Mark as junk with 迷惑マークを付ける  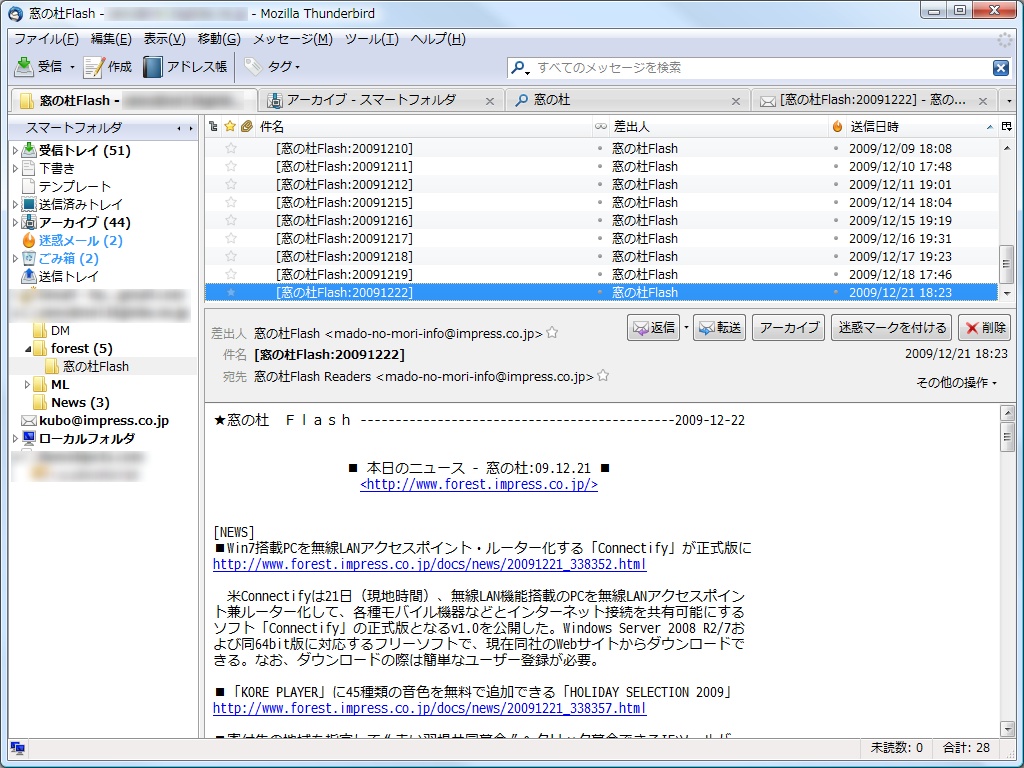(891, 327)
